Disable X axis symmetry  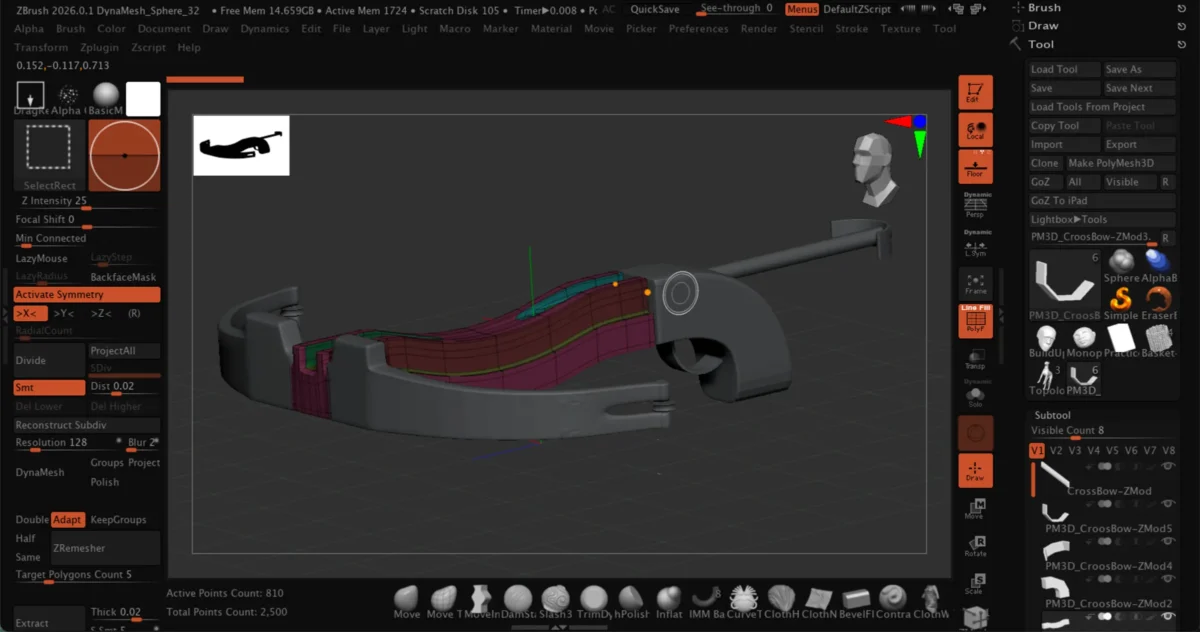pyautogui.click(x=30, y=314)
